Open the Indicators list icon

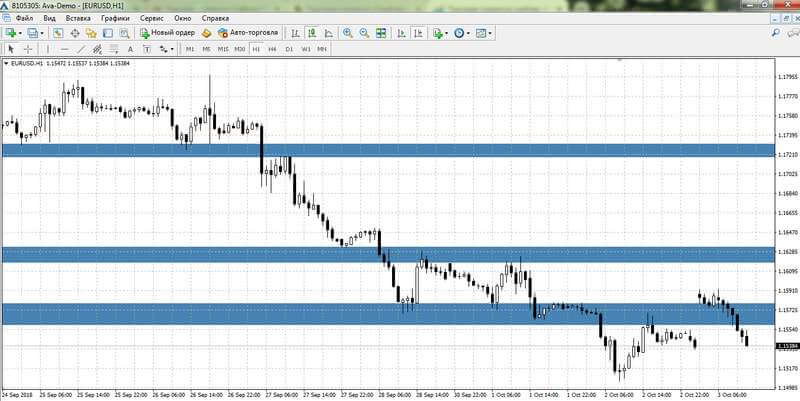[x=437, y=33]
